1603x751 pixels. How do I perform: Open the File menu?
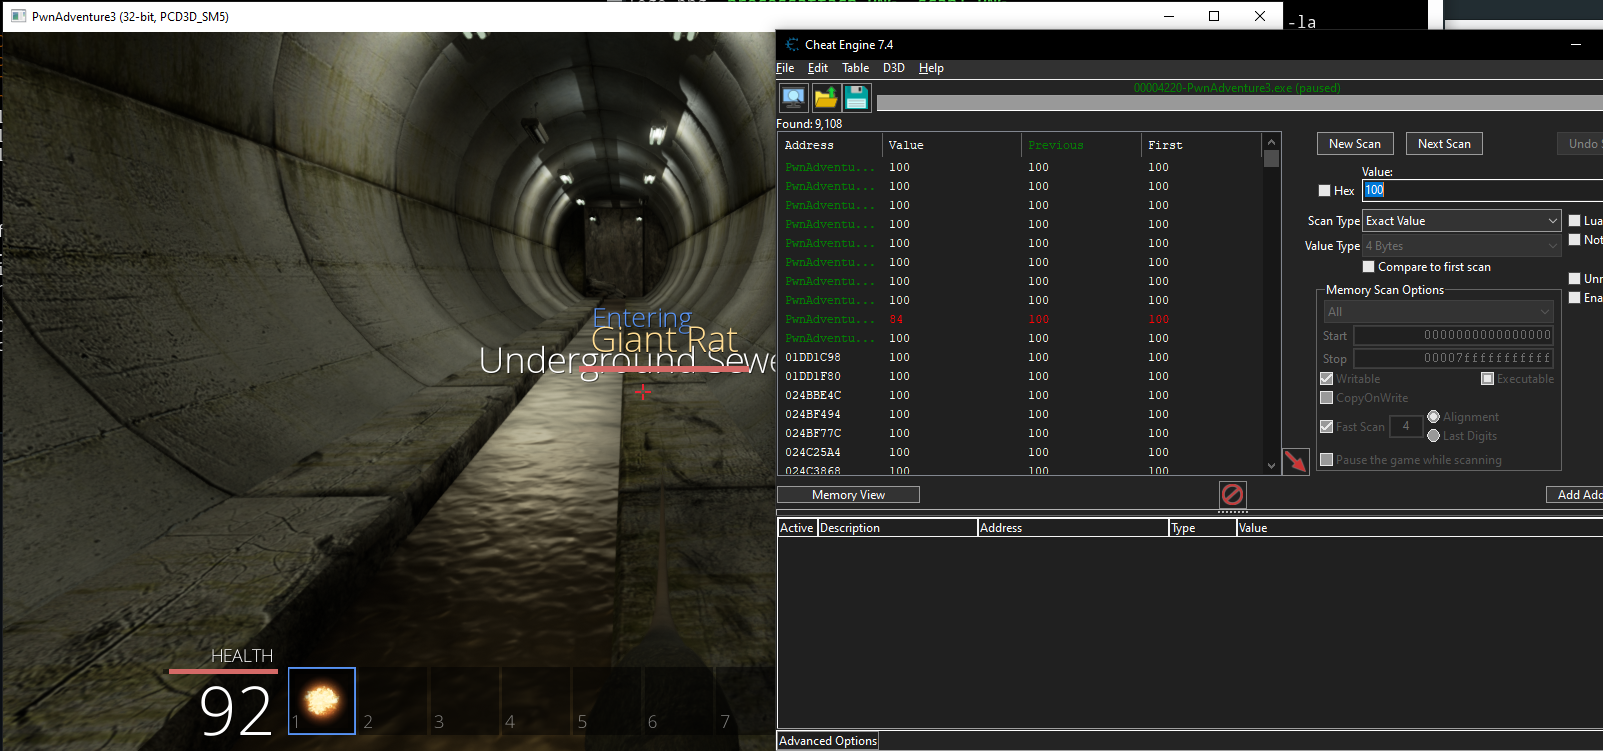785,68
